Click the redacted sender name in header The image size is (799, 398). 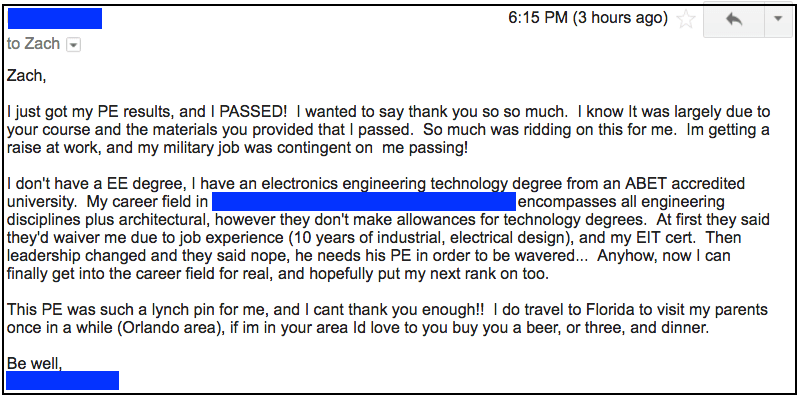coord(55,18)
